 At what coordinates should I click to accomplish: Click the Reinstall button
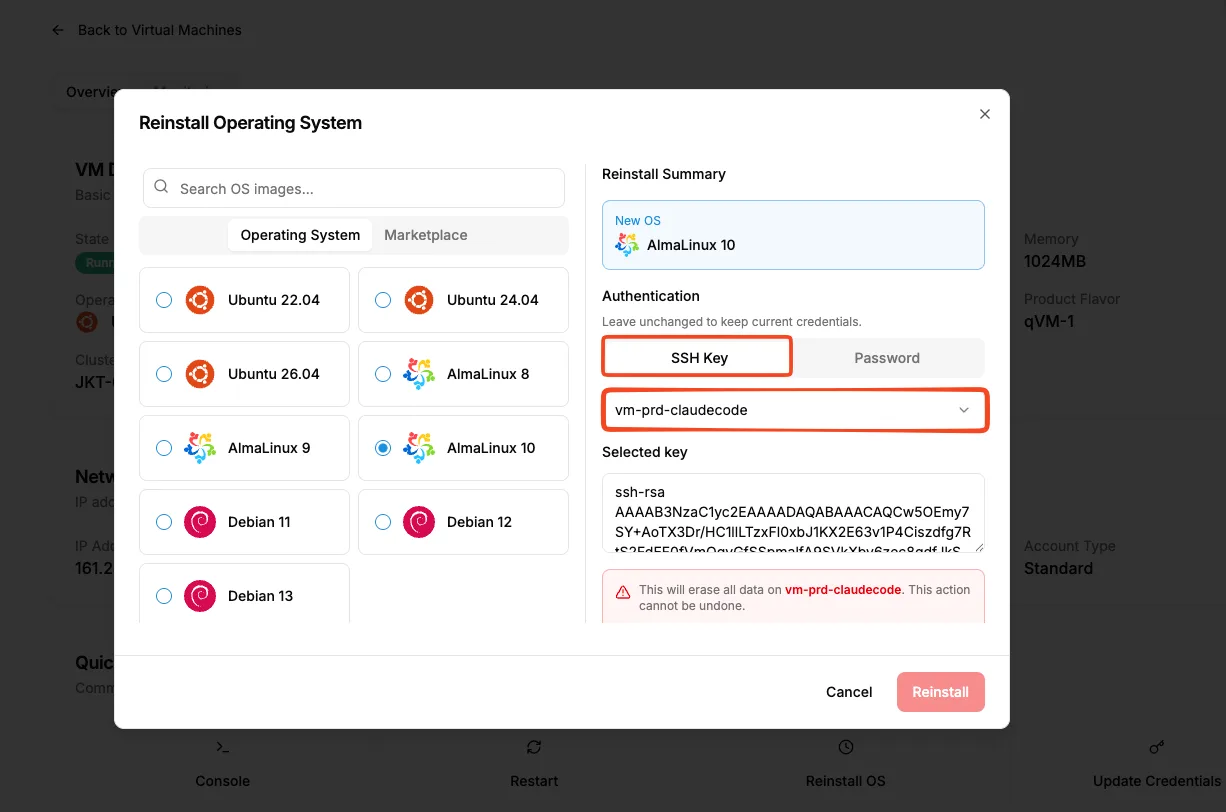(941, 692)
